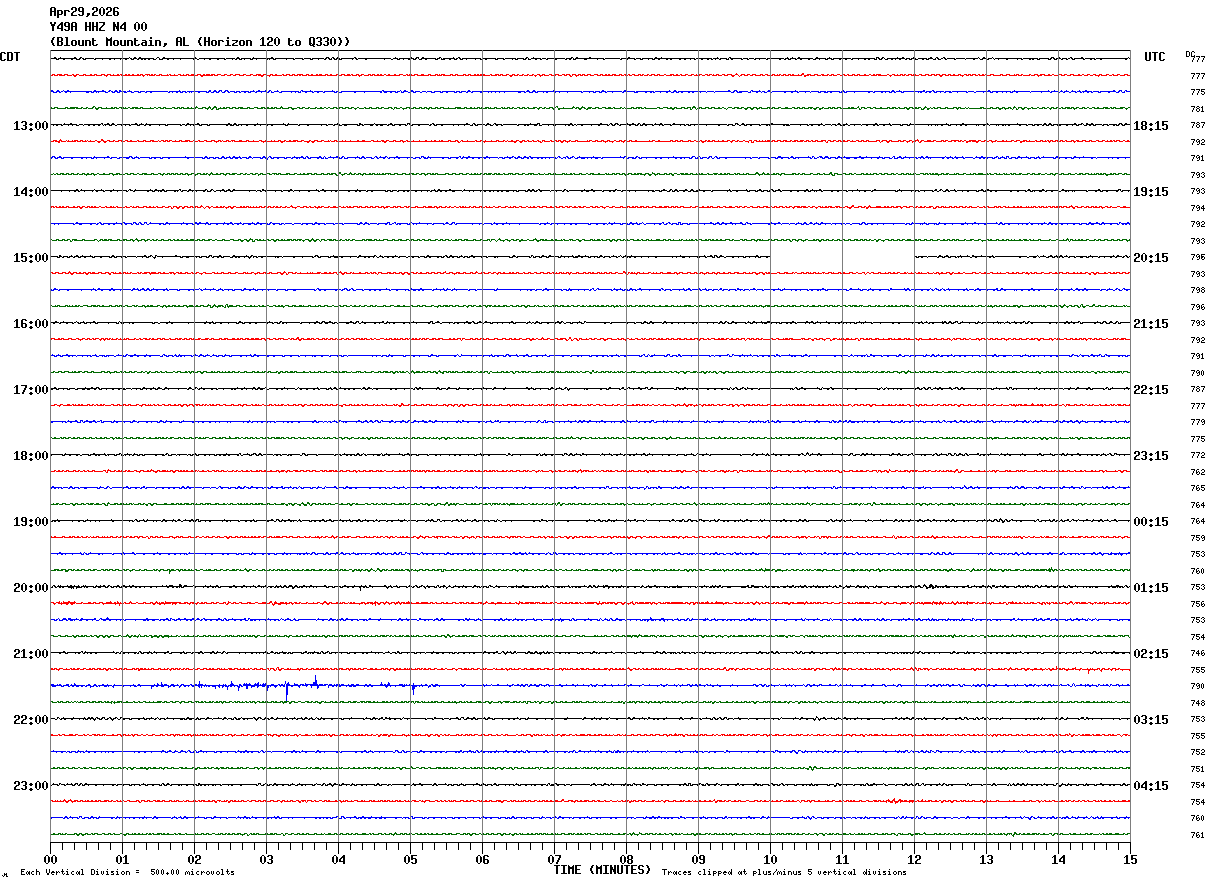
Task: Select minute 07 on the bottom axis
Action: coord(554,859)
